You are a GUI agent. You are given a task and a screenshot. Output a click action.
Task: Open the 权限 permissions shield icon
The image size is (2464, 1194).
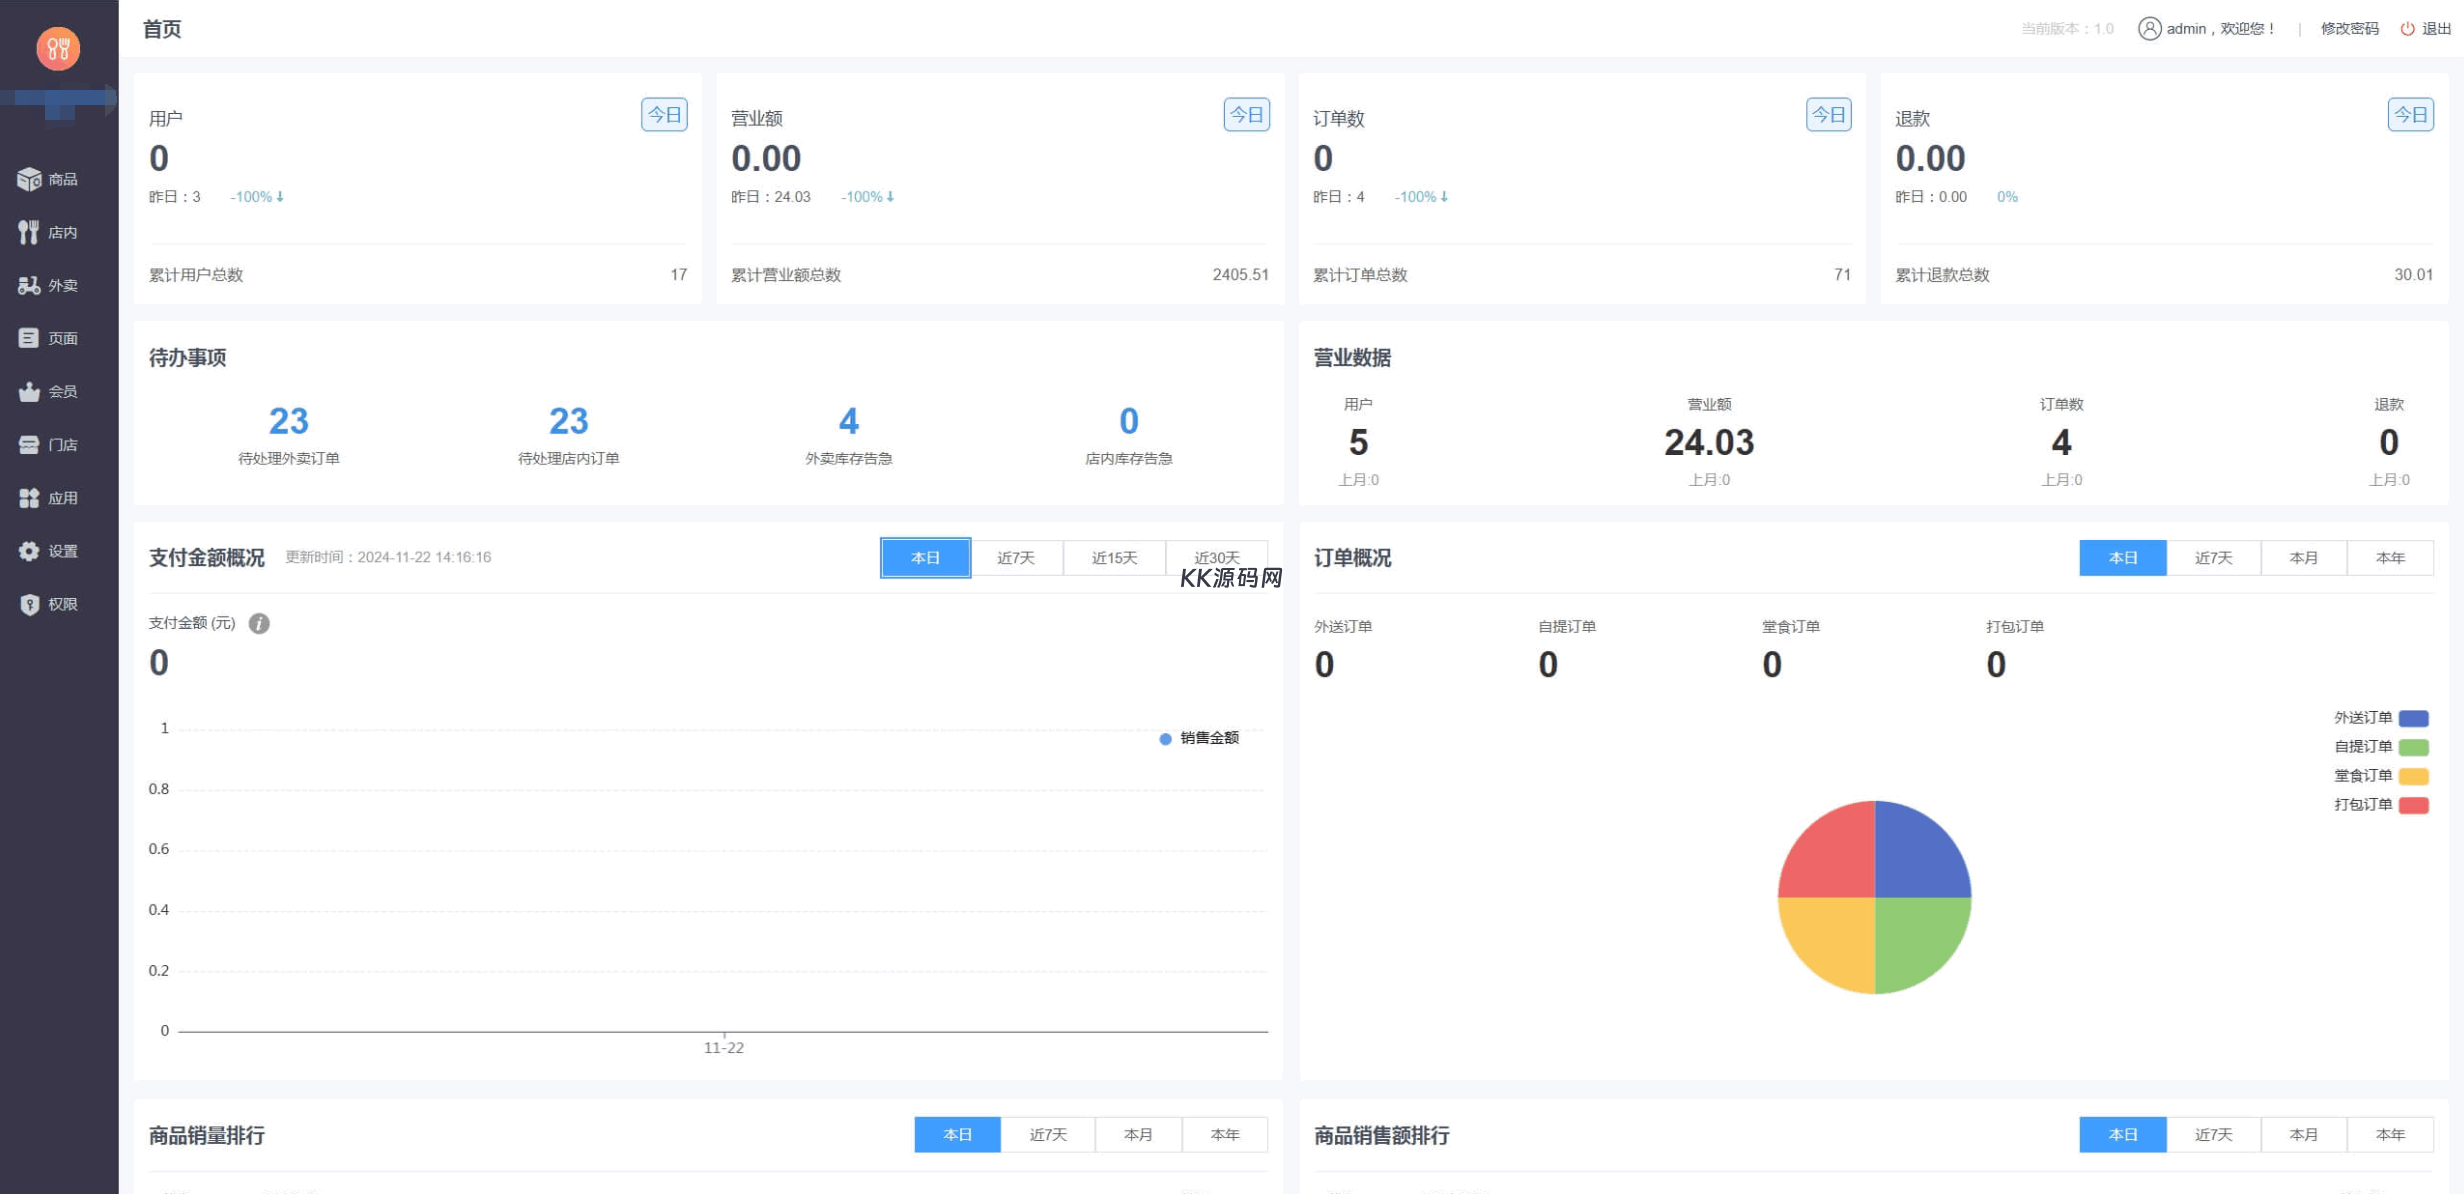(29, 604)
